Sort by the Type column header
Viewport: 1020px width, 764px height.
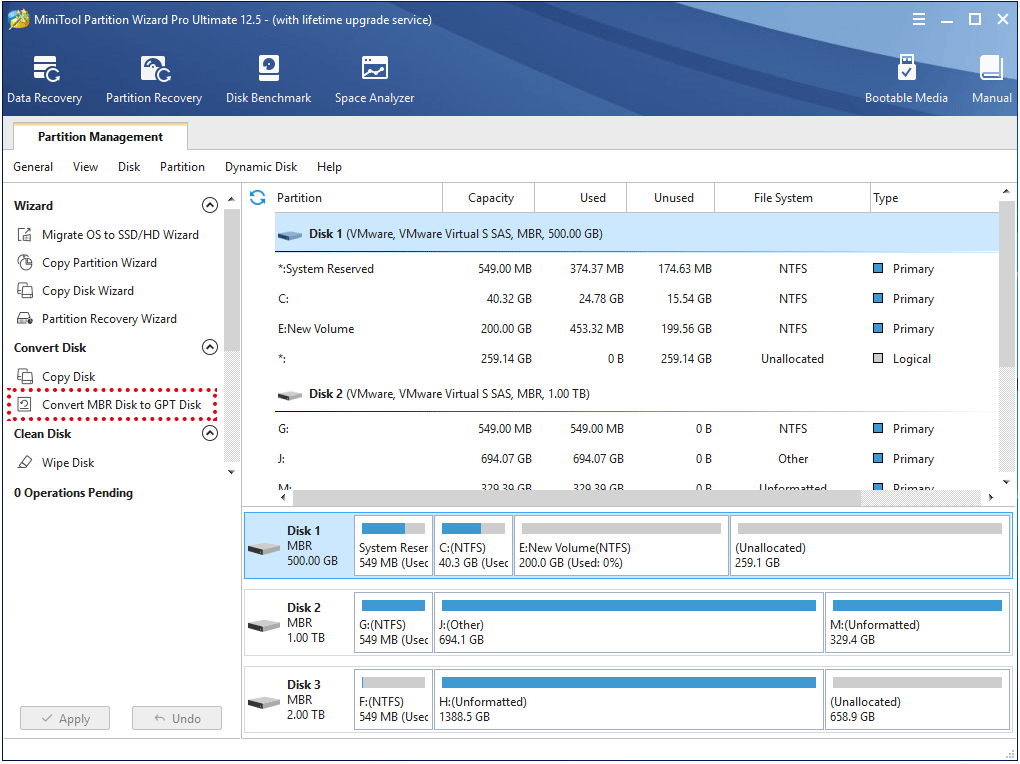933,198
